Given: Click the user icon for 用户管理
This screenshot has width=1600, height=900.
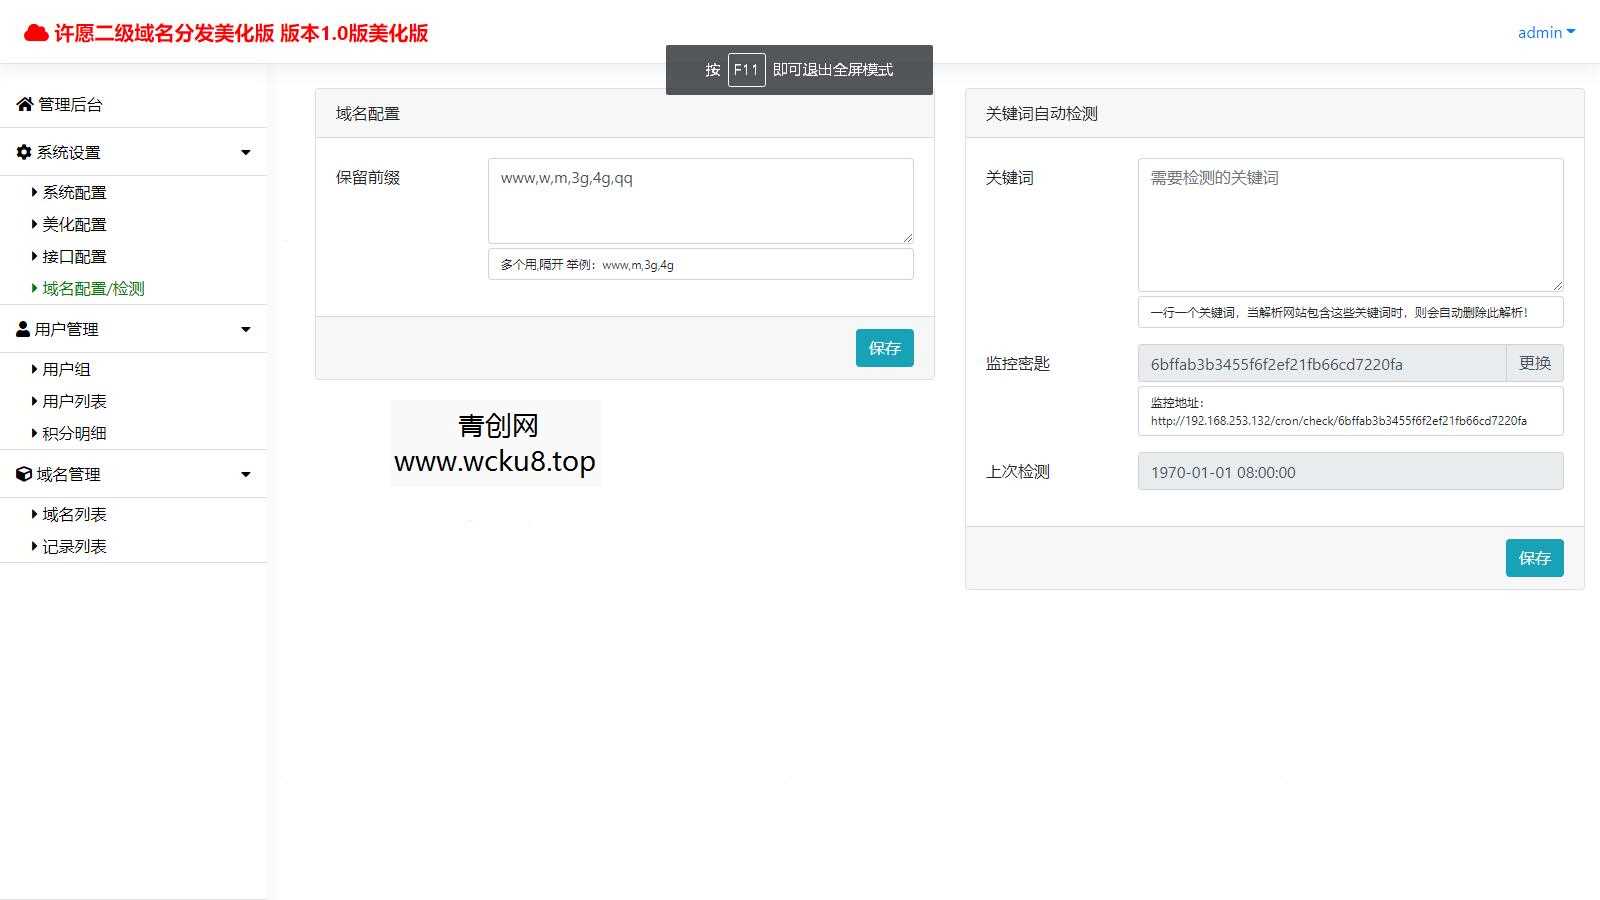Looking at the screenshot, I should [x=22, y=328].
